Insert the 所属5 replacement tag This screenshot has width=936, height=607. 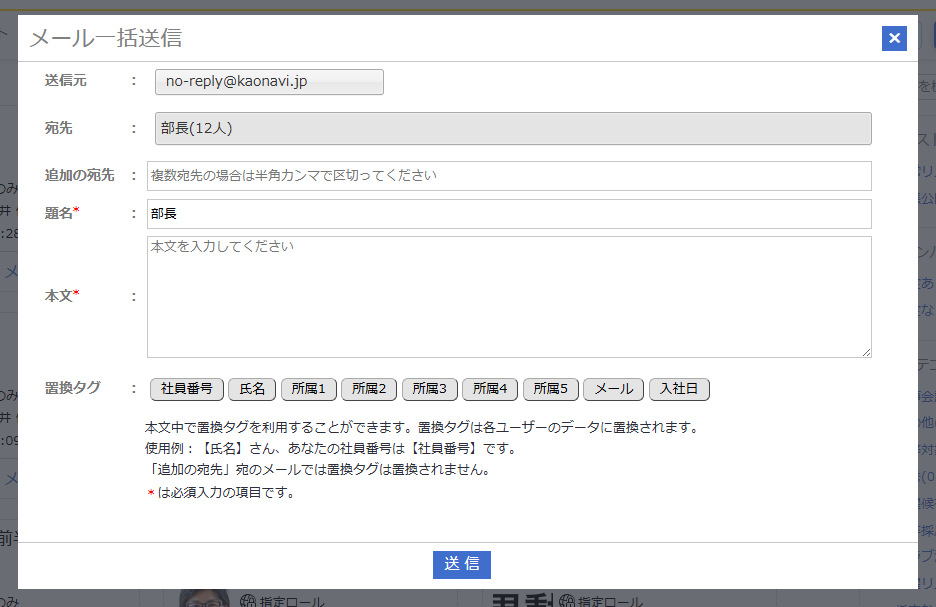pos(550,389)
